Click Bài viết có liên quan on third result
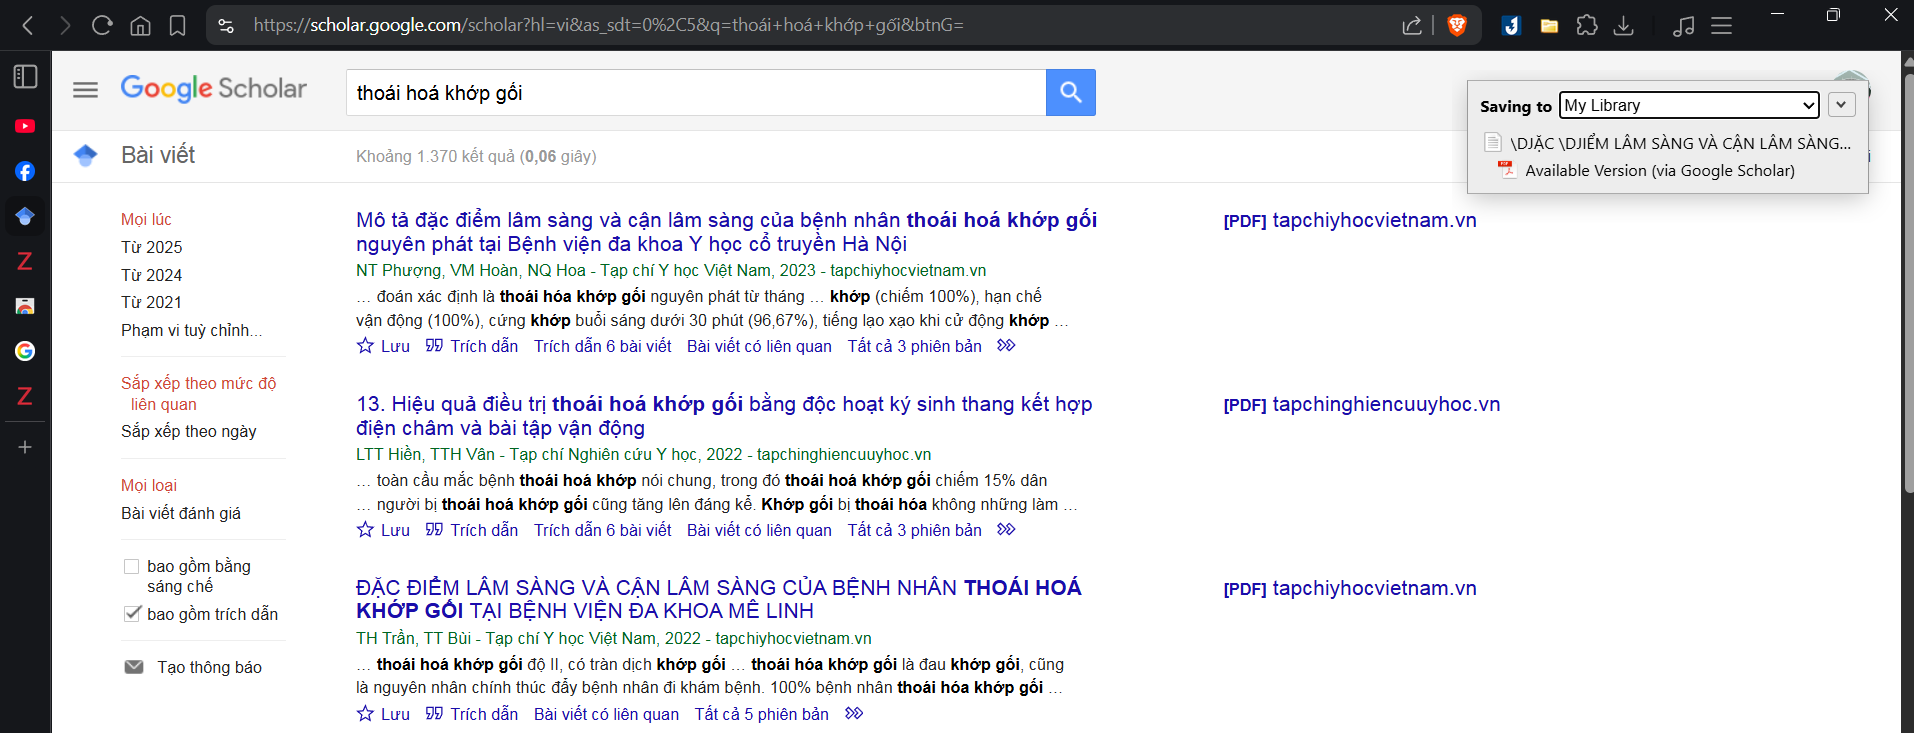 click(x=606, y=714)
